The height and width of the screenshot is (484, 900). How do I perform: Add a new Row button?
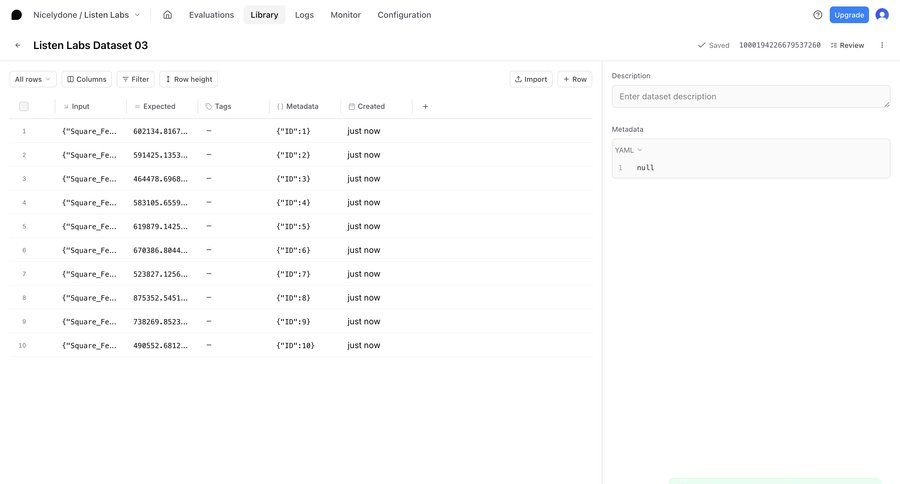click(x=575, y=79)
